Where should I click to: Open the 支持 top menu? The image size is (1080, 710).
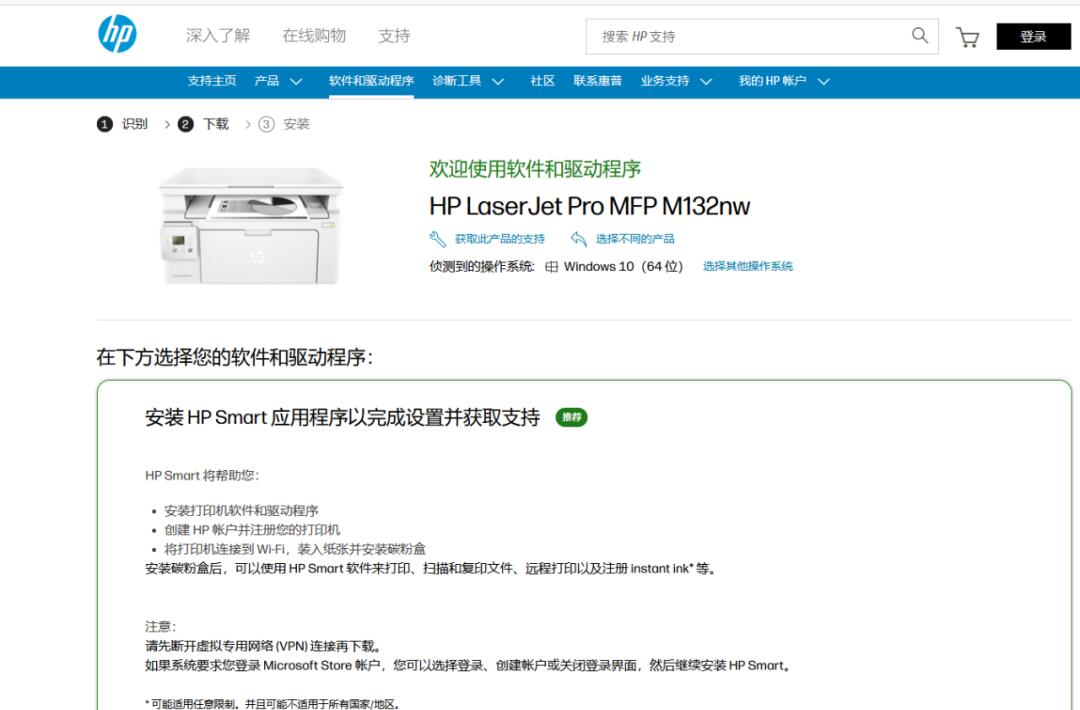[394, 36]
